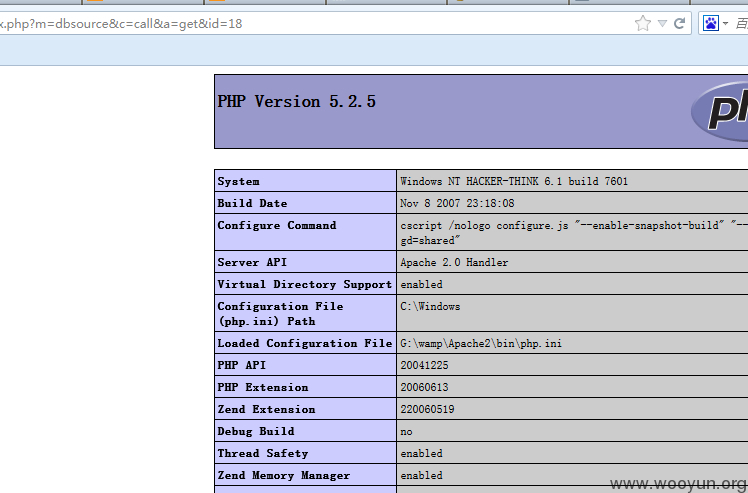Image resolution: width=748 pixels, height=493 pixels.
Task: Select 'enabled' value for Thread Safety
Action: click(x=421, y=453)
